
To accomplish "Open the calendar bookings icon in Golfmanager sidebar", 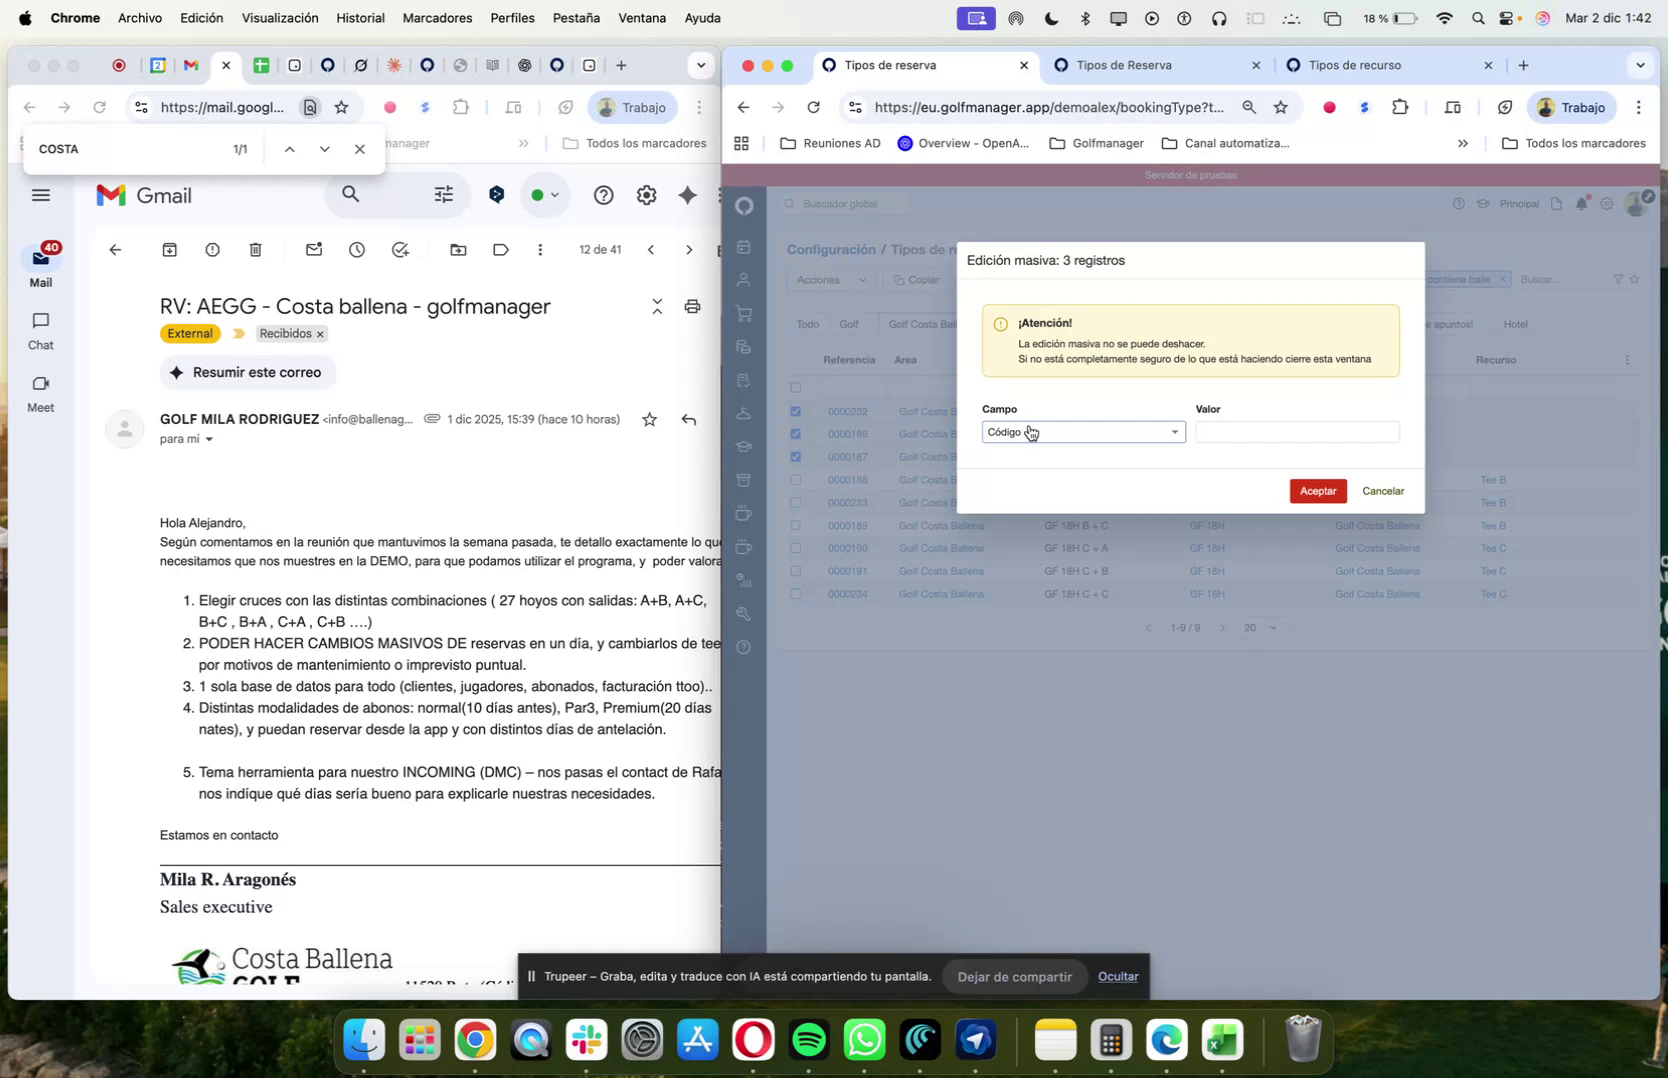I will [x=744, y=246].
